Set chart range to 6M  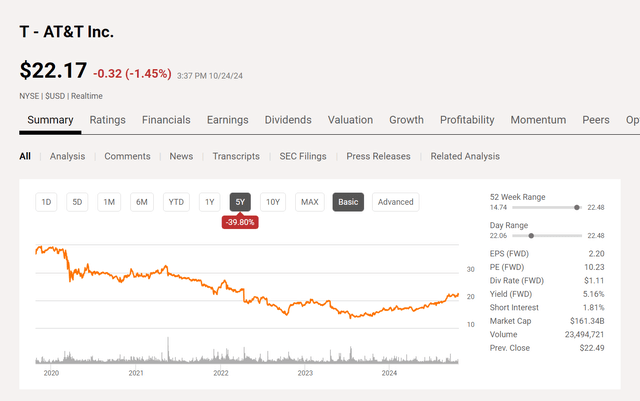(142, 202)
